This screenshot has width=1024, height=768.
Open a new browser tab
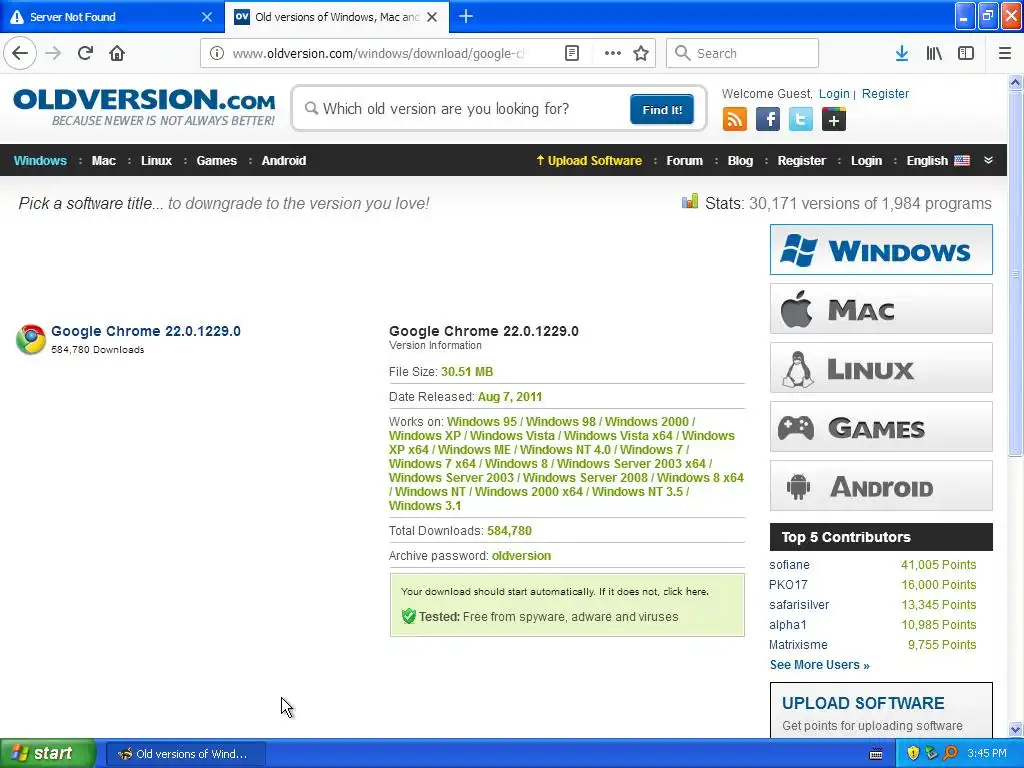[466, 16]
